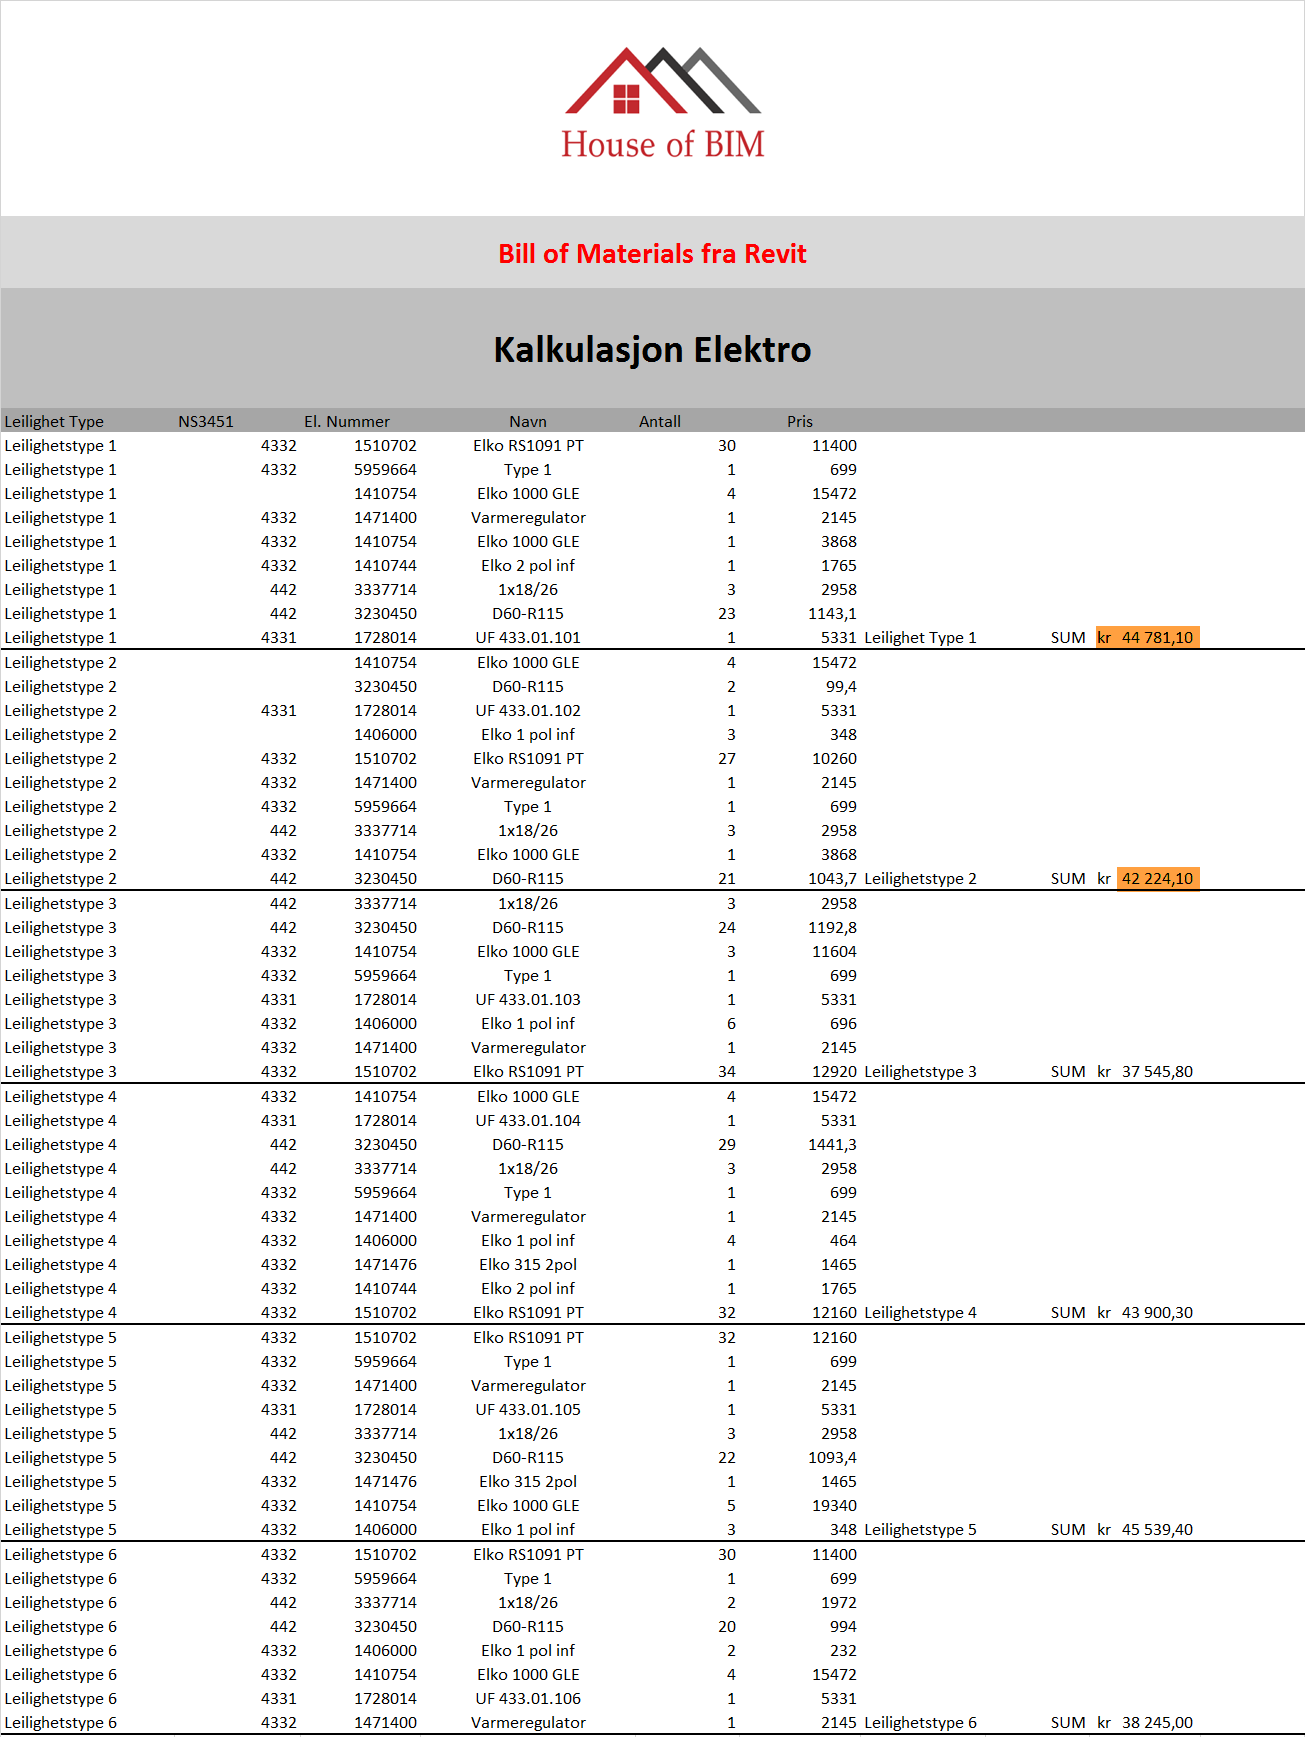Click the quantity cell '34'
Screen dimensions: 1305x1737
point(727,1071)
